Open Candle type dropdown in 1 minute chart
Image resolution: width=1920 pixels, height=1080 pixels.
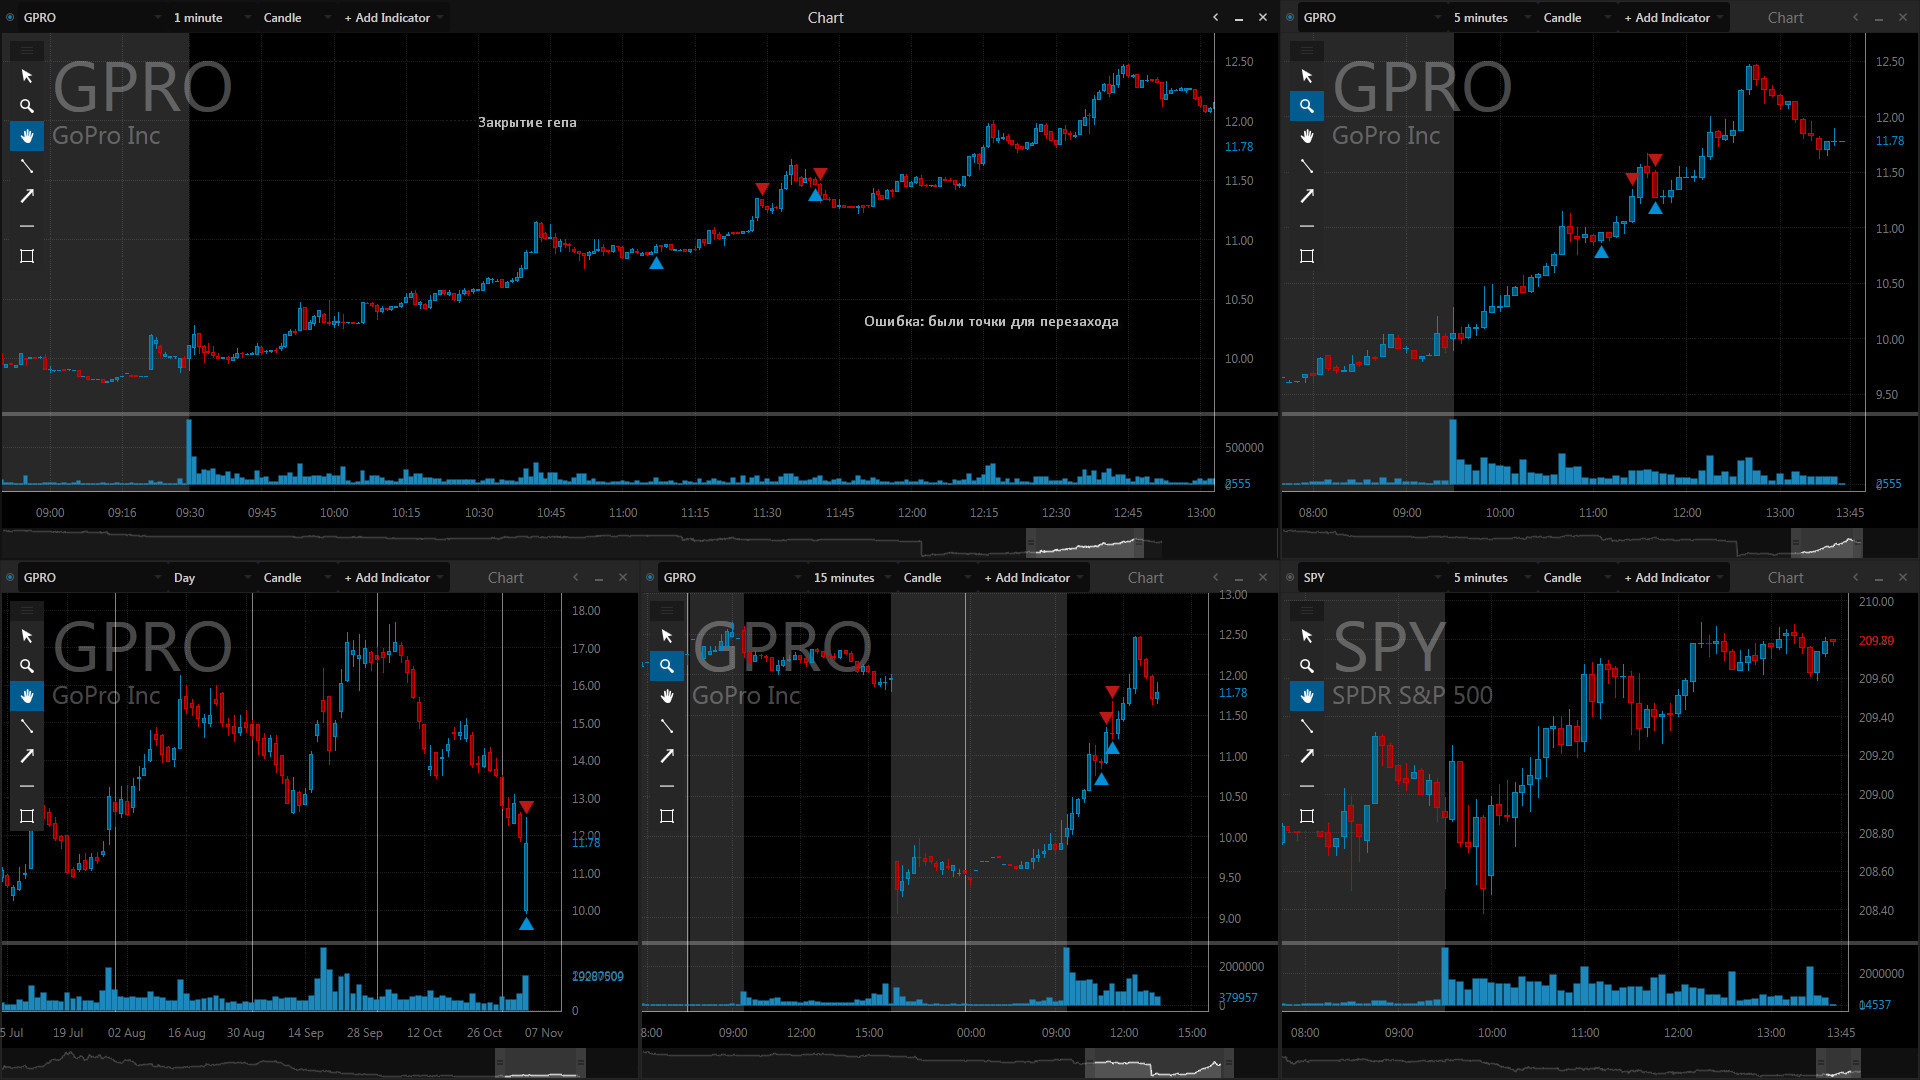click(296, 18)
